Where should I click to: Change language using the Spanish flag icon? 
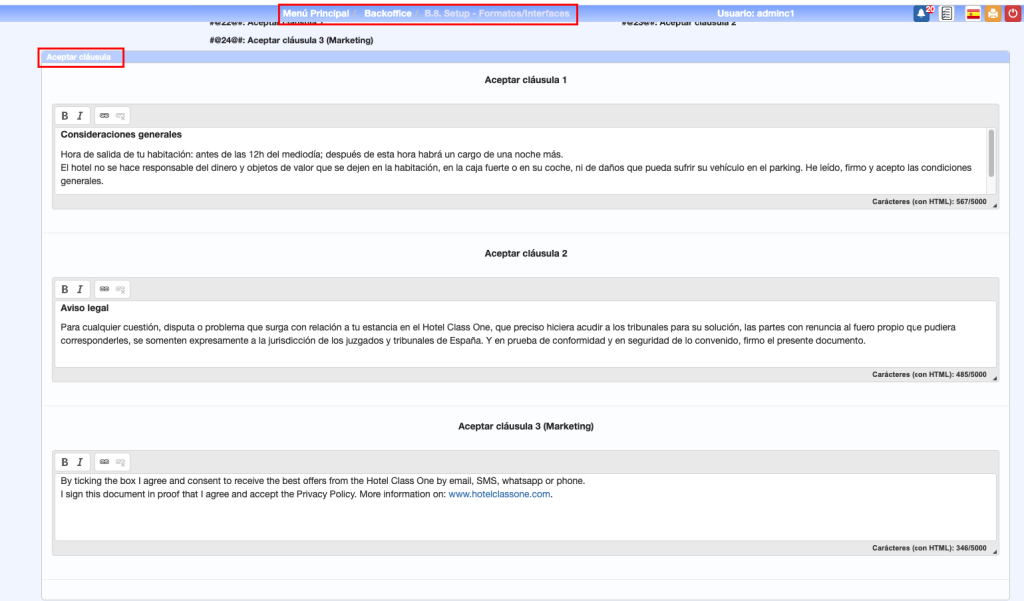(973, 14)
